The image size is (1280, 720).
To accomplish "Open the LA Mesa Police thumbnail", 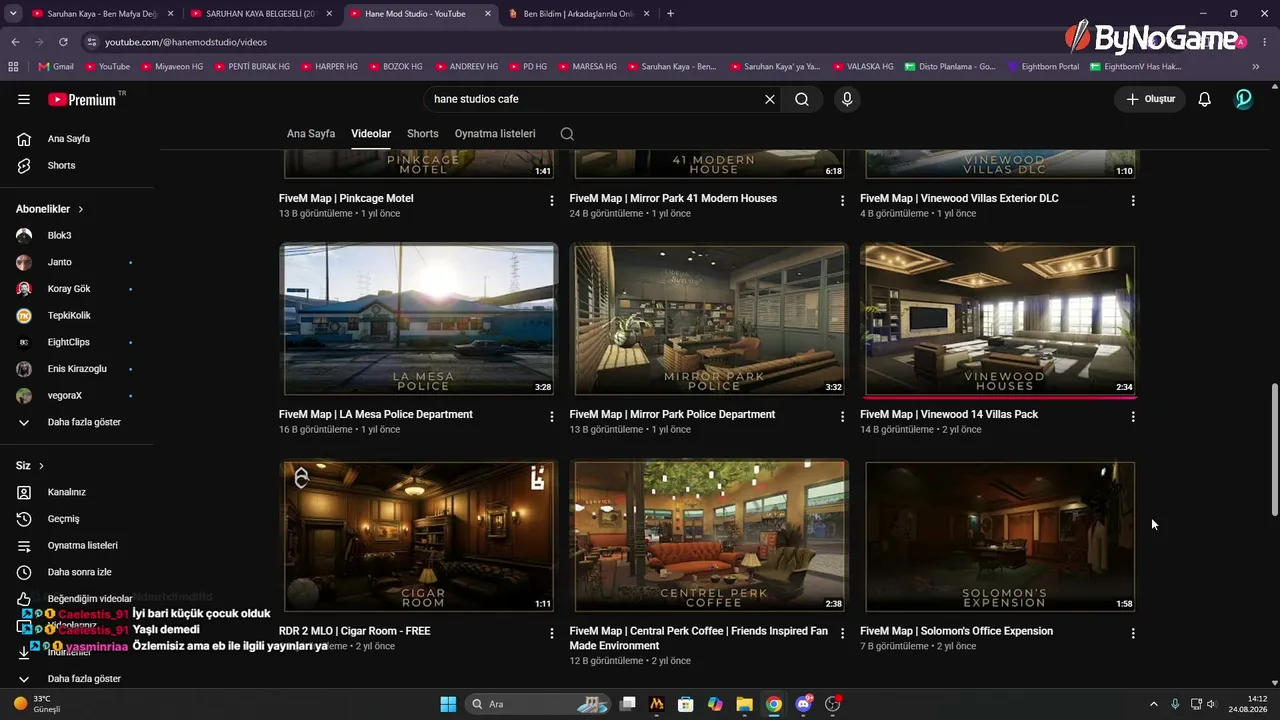I will point(418,320).
